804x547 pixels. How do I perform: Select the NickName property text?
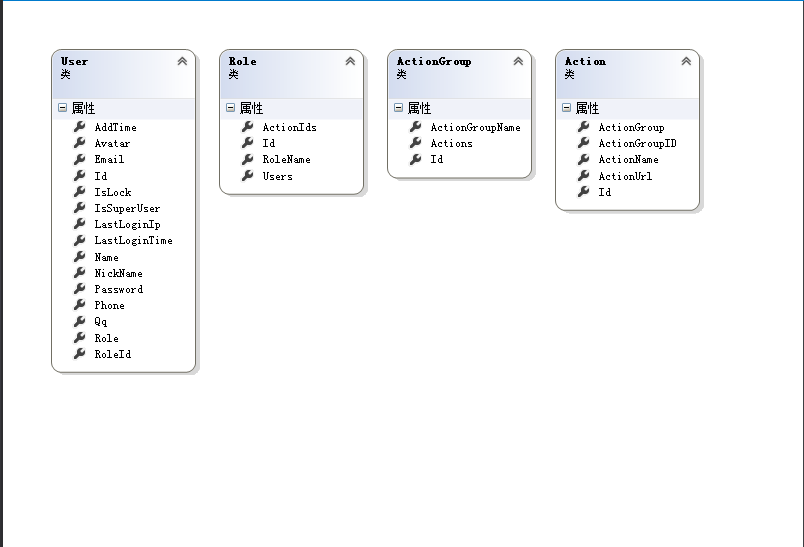pyautogui.click(x=118, y=273)
